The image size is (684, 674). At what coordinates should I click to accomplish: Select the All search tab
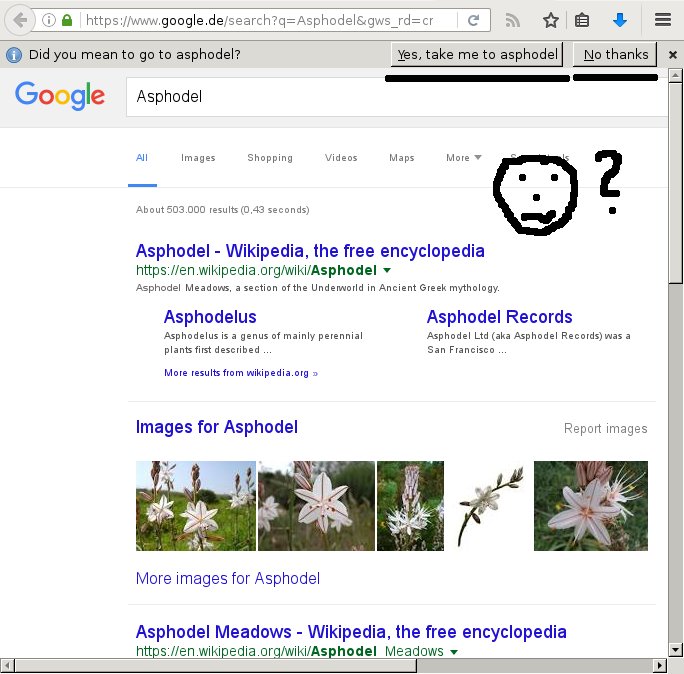142,157
